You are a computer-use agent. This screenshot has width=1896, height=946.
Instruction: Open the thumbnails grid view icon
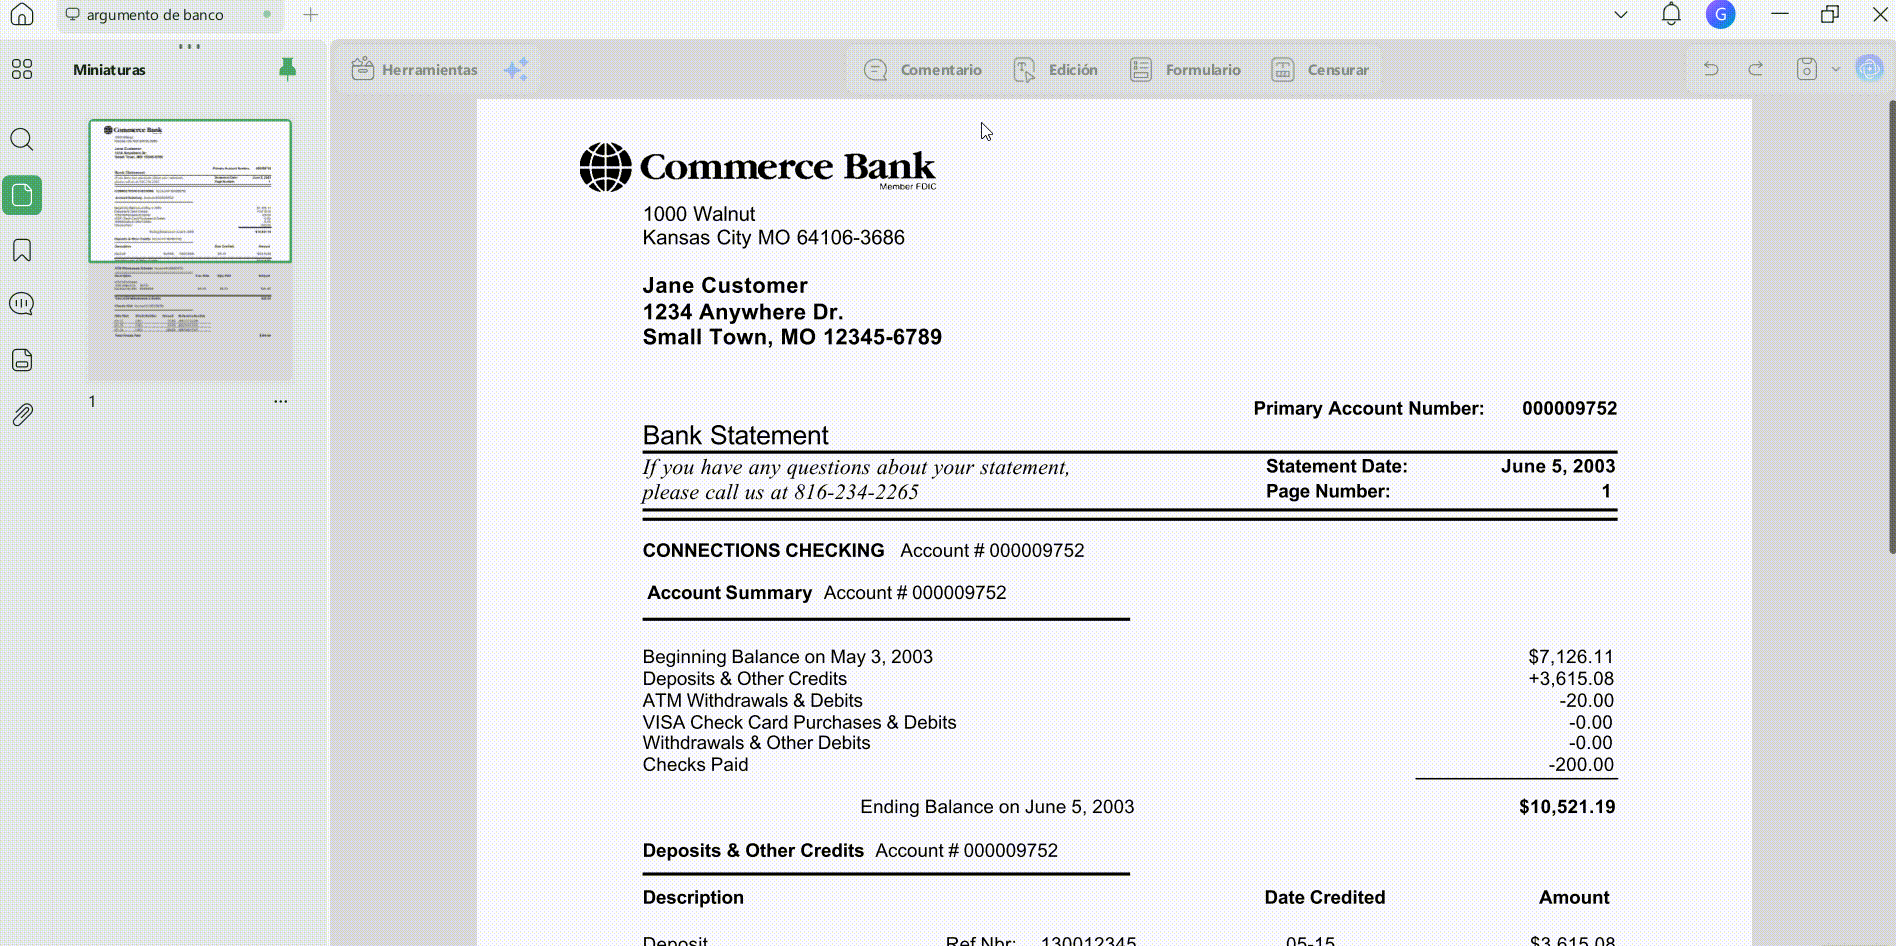click(x=22, y=69)
